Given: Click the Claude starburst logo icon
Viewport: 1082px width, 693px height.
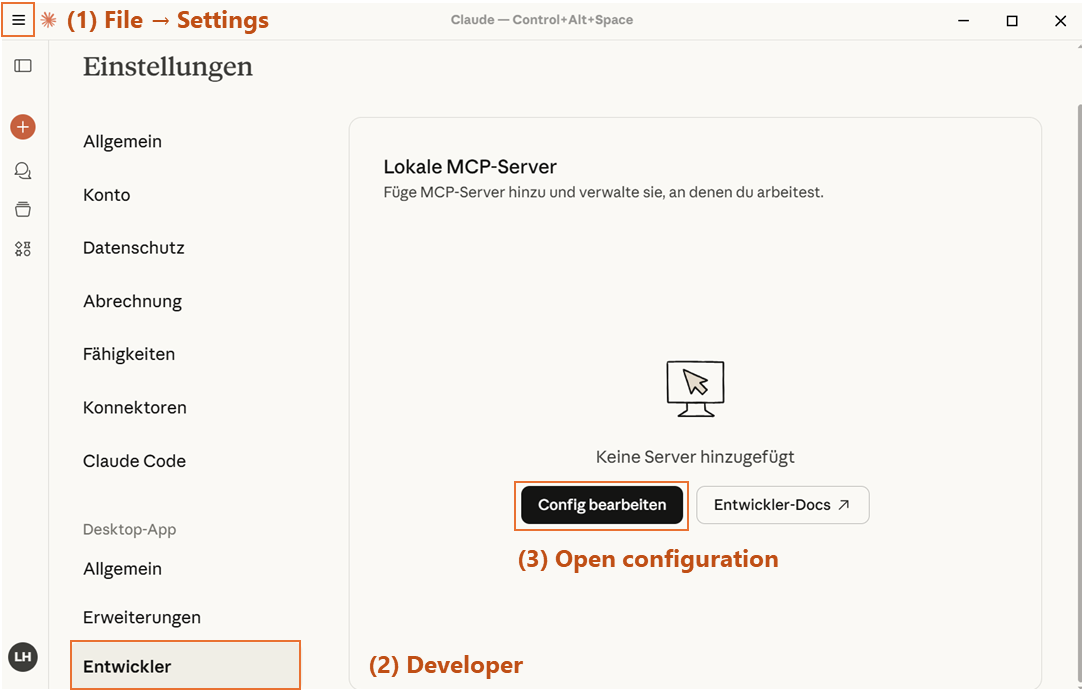Looking at the screenshot, I should (48, 20).
